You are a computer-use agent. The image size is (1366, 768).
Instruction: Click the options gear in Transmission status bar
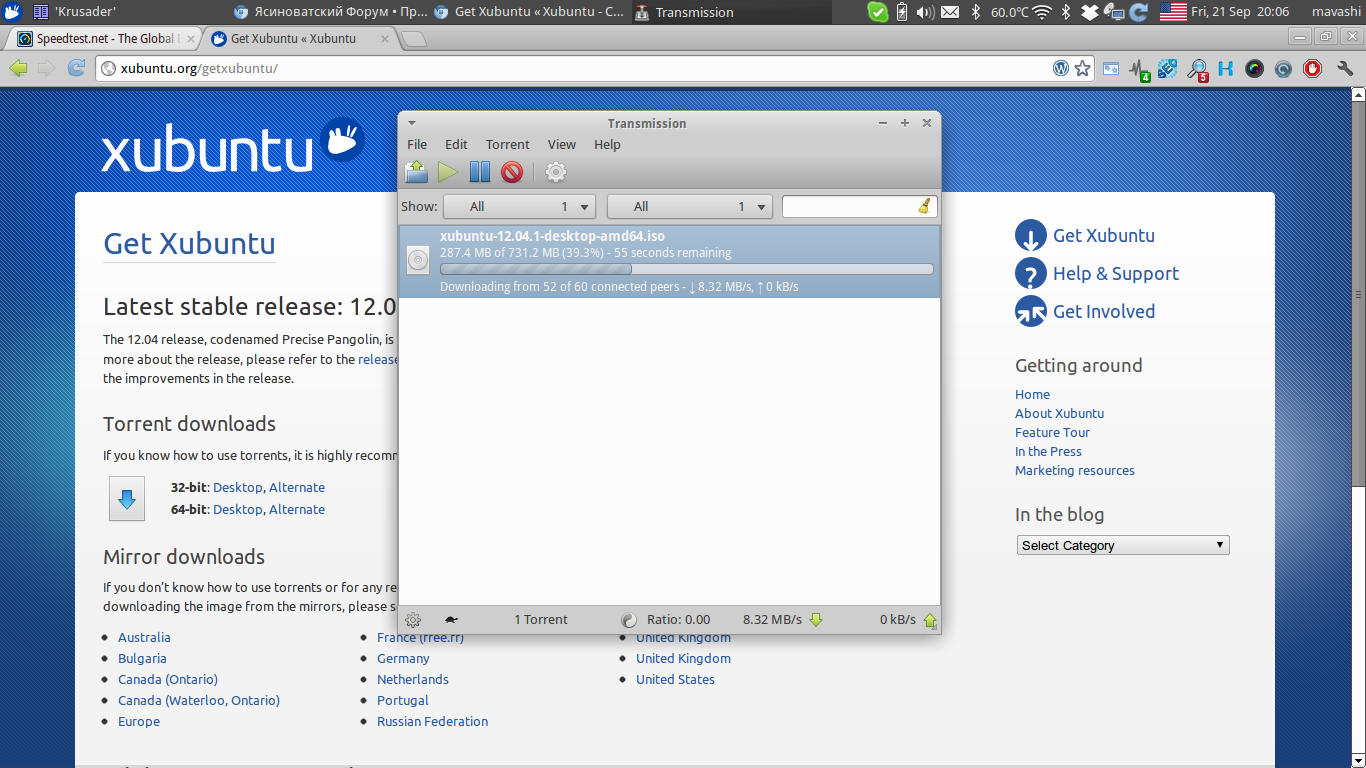pyautogui.click(x=413, y=620)
